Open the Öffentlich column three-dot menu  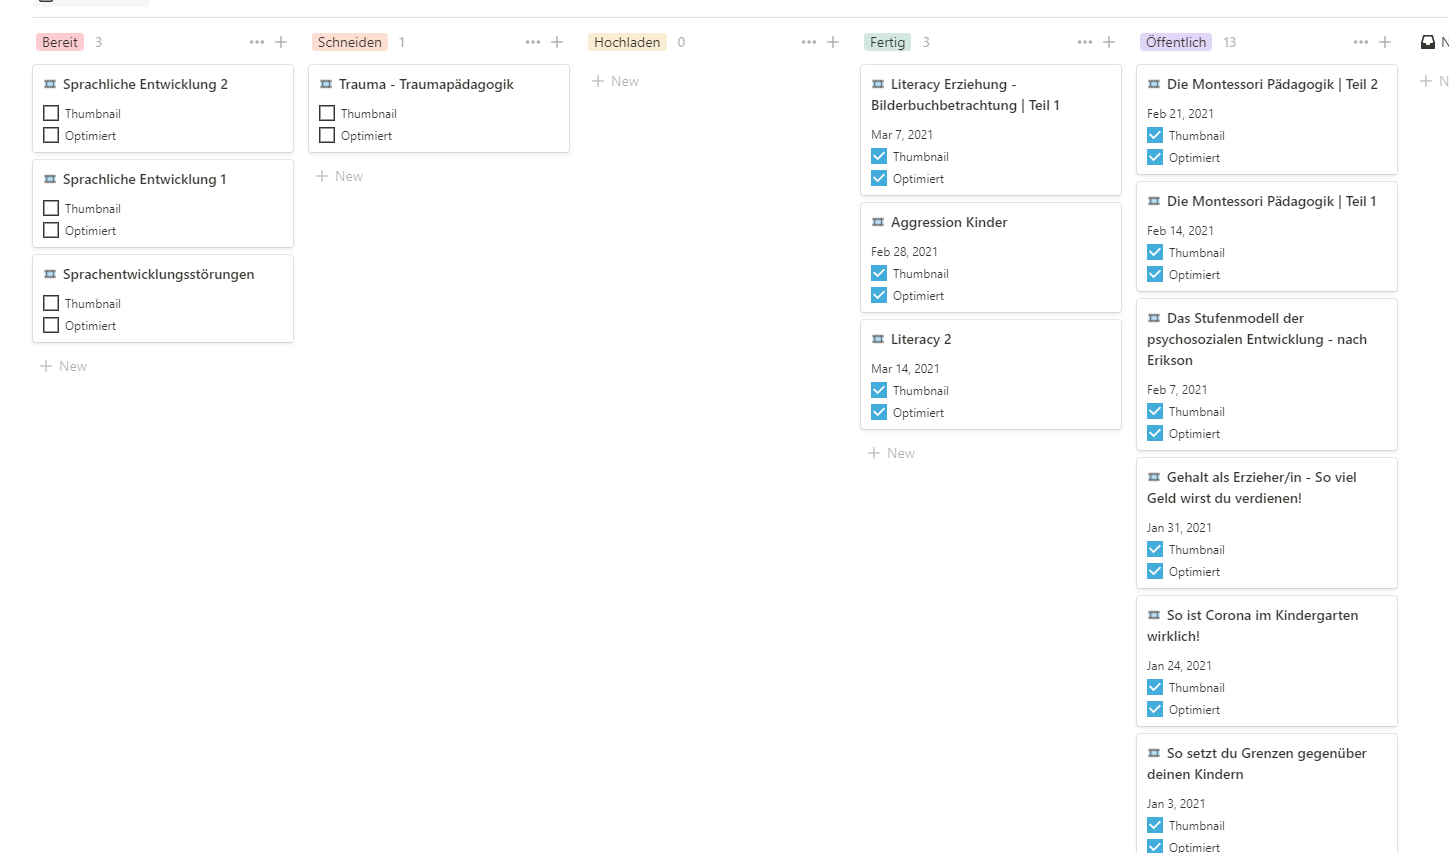(x=1361, y=42)
